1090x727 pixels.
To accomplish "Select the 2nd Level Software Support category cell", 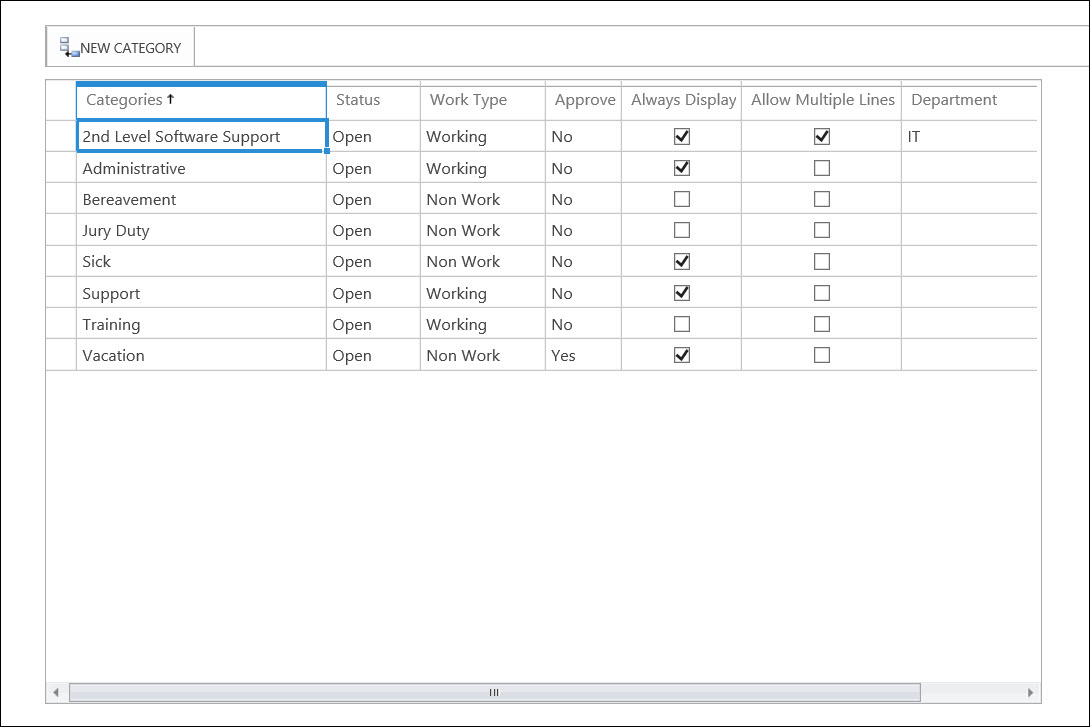I will 201,136.
